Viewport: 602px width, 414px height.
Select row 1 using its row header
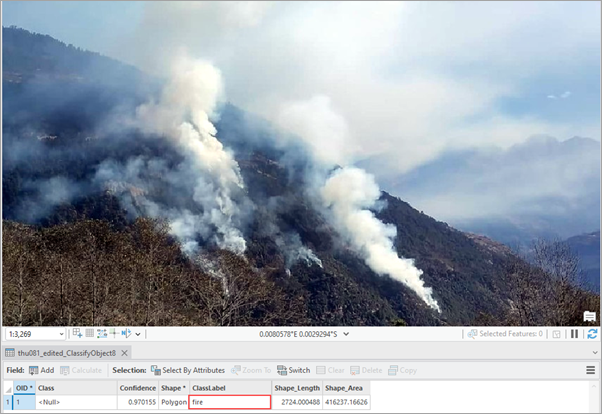pyautogui.click(x=6, y=402)
